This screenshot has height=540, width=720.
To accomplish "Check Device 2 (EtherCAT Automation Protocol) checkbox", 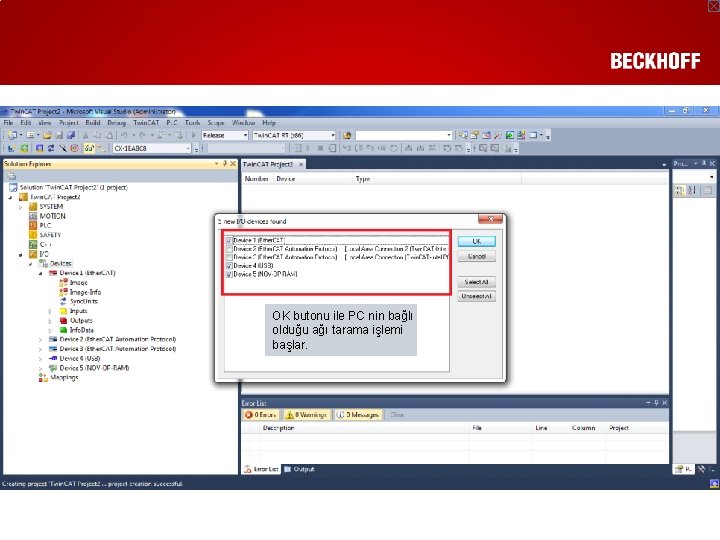I will (229, 249).
